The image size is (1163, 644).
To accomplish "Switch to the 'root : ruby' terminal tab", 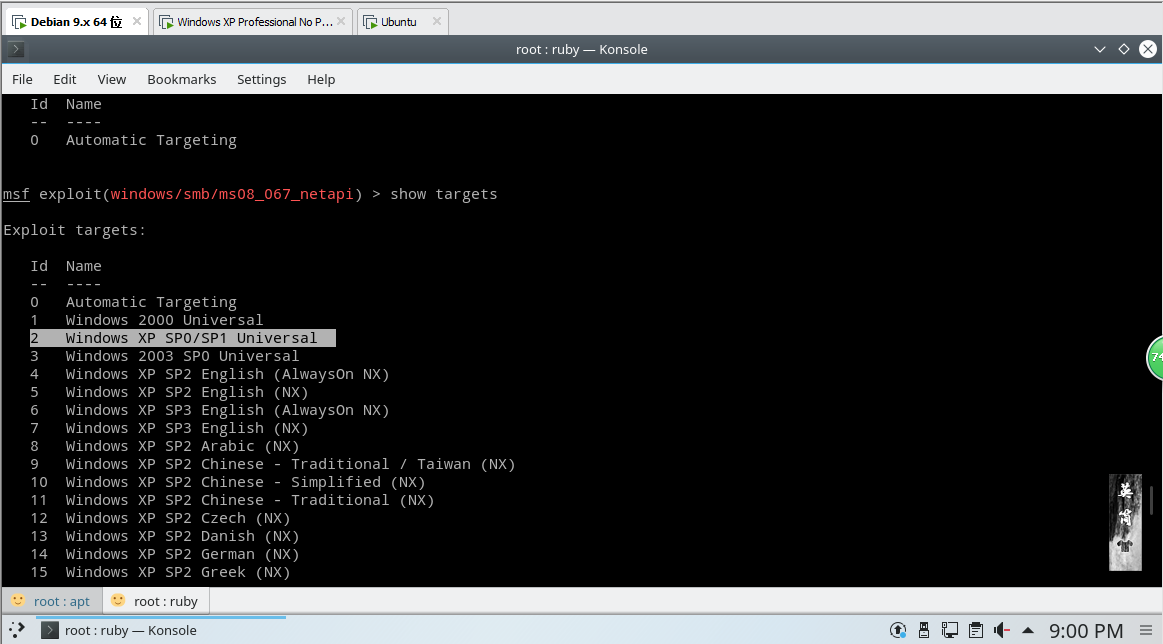I will pos(157,601).
